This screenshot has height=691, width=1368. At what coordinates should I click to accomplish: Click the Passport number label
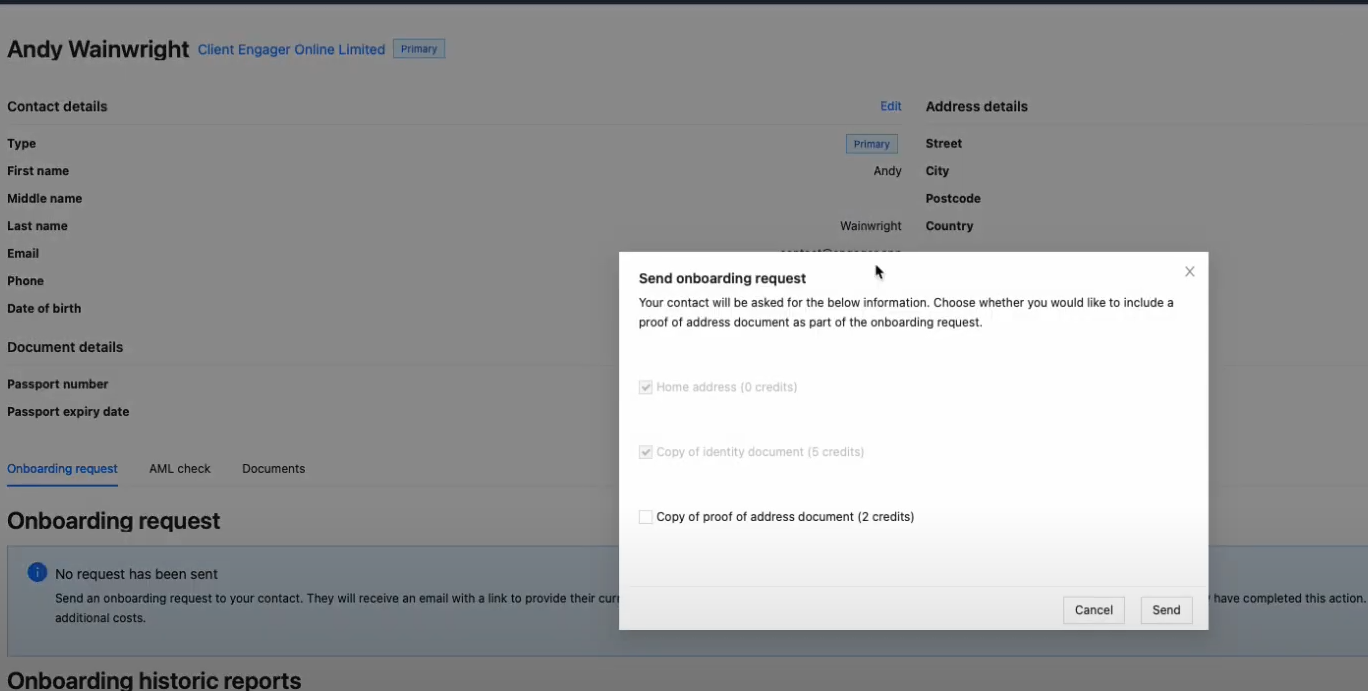coord(58,384)
